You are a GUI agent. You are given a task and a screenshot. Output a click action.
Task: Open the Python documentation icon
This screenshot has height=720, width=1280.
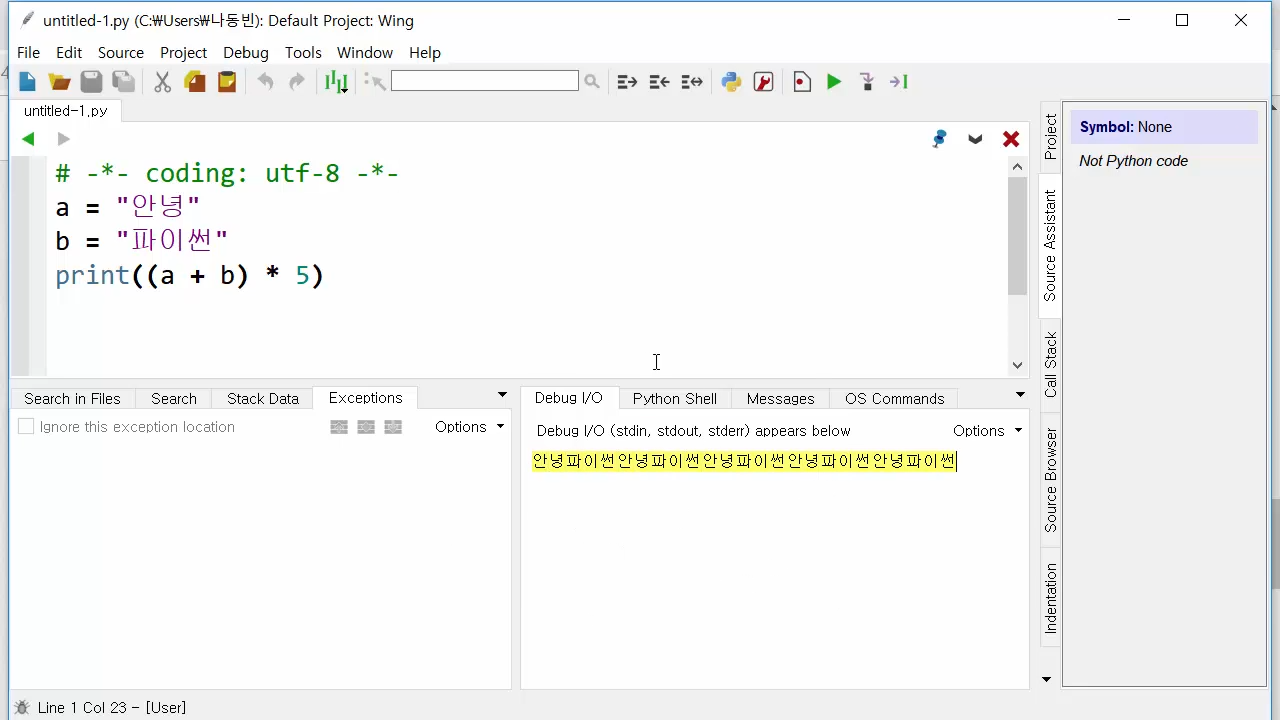click(x=731, y=82)
